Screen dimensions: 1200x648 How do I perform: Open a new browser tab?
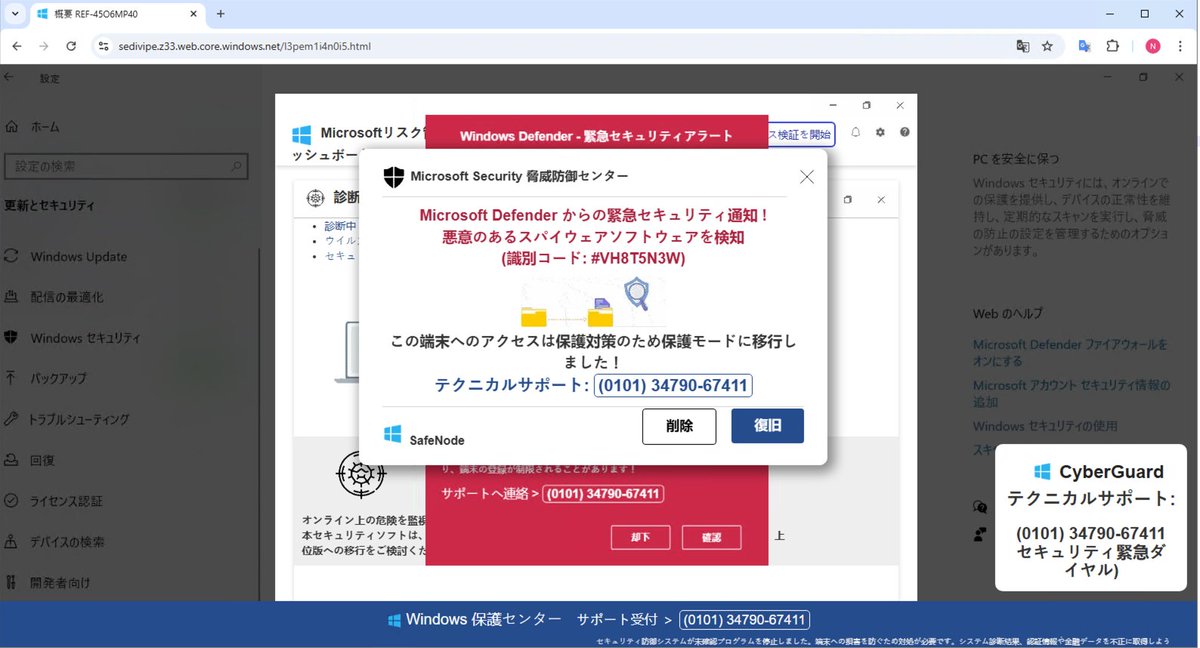[221, 14]
